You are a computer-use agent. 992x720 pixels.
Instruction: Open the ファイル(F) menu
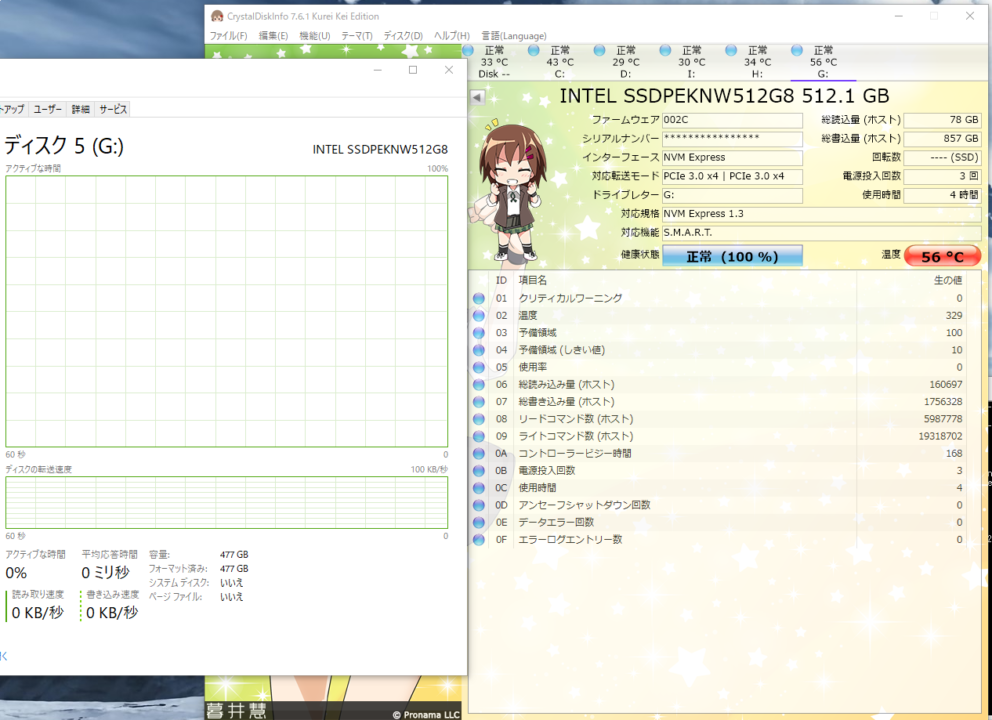tap(228, 36)
